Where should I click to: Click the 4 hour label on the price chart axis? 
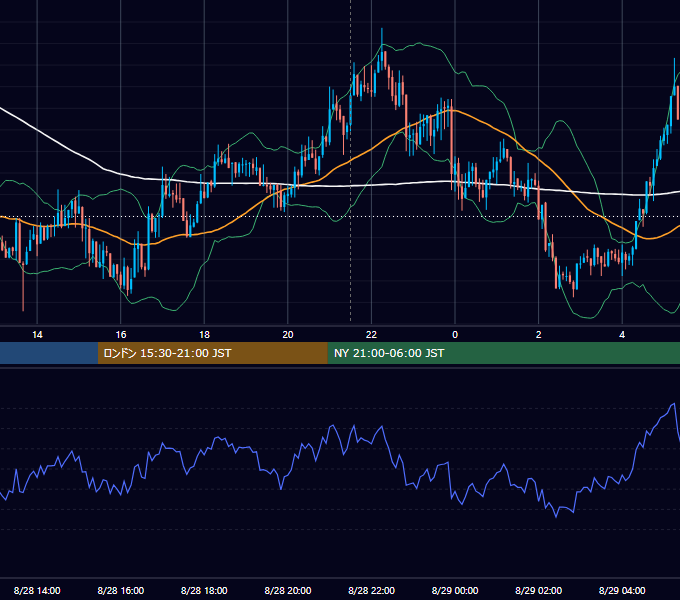(622, 335)
